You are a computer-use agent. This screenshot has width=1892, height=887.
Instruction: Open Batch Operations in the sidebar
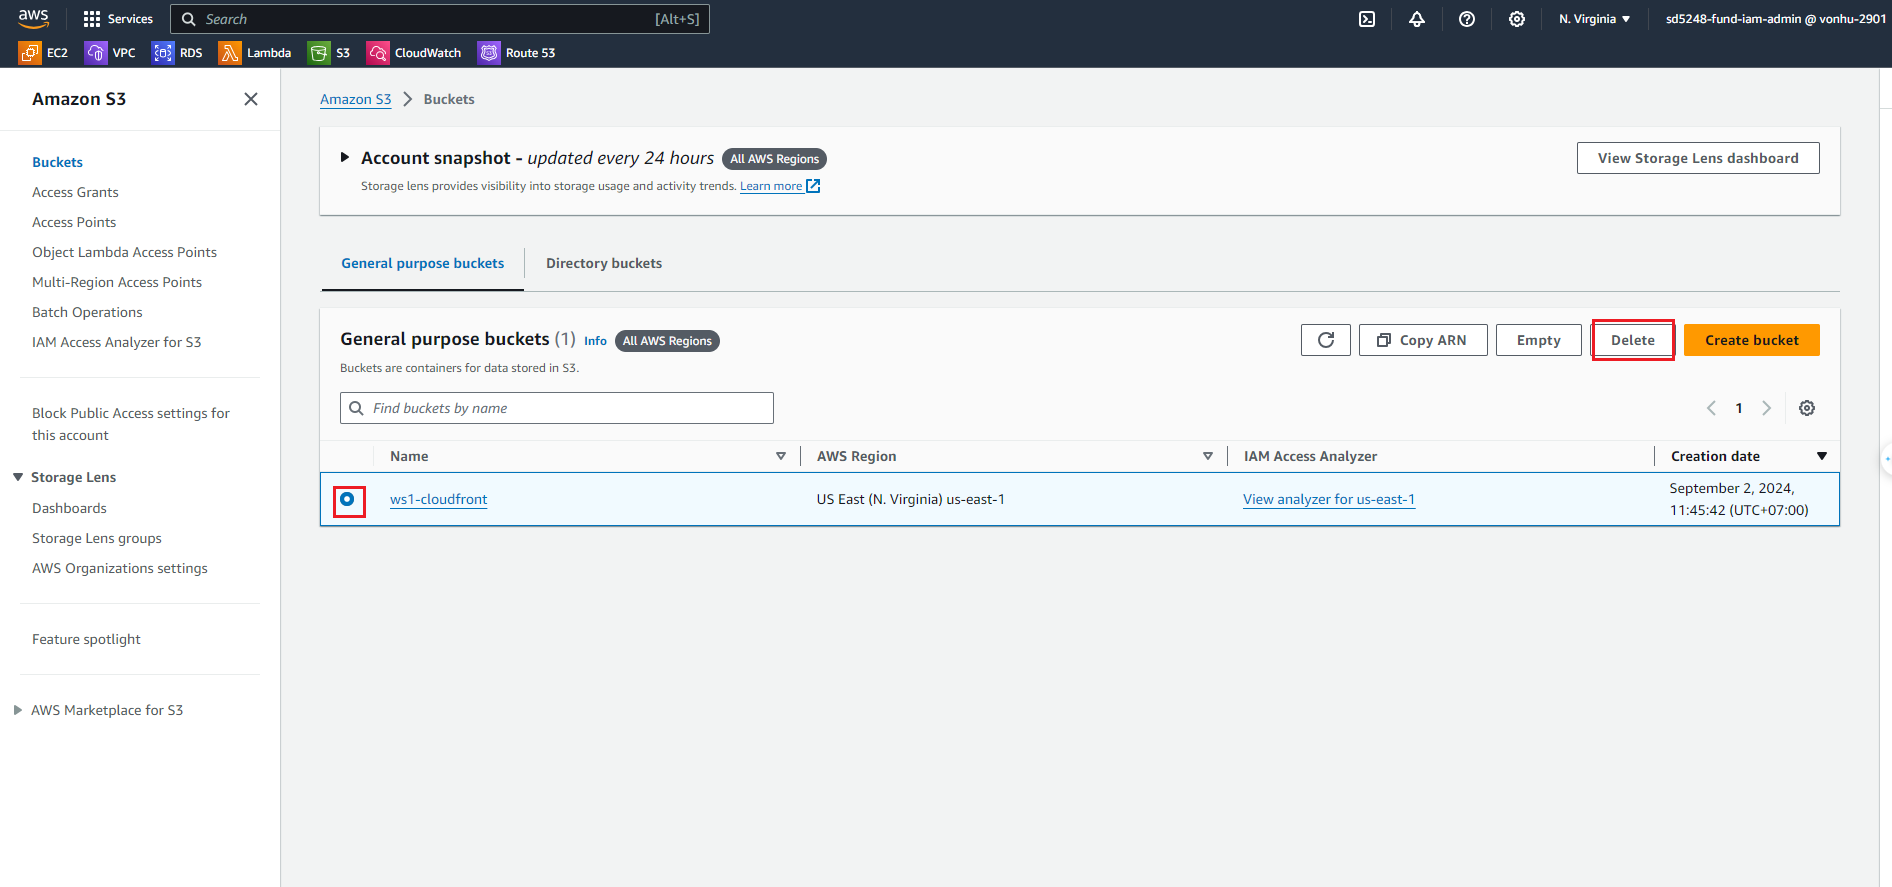[87, 312]
